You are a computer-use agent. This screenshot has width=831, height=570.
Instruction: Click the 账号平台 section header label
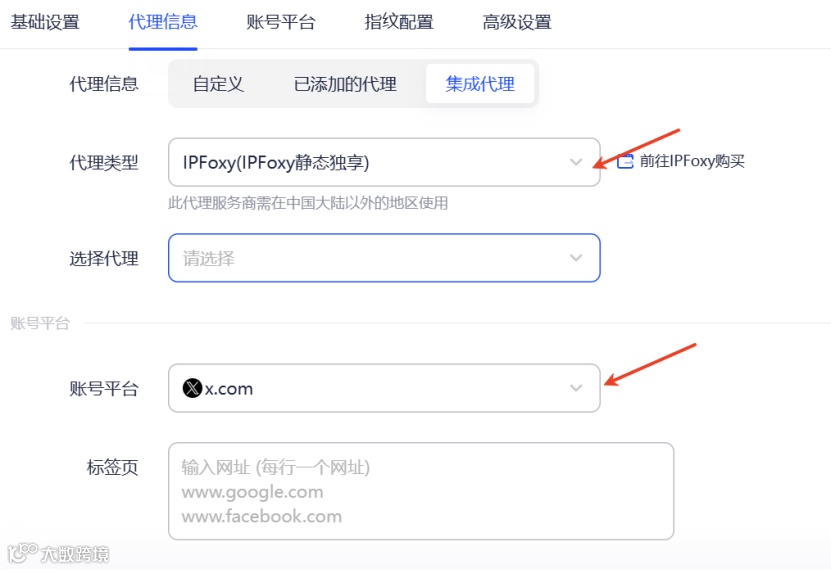[40, 323]
